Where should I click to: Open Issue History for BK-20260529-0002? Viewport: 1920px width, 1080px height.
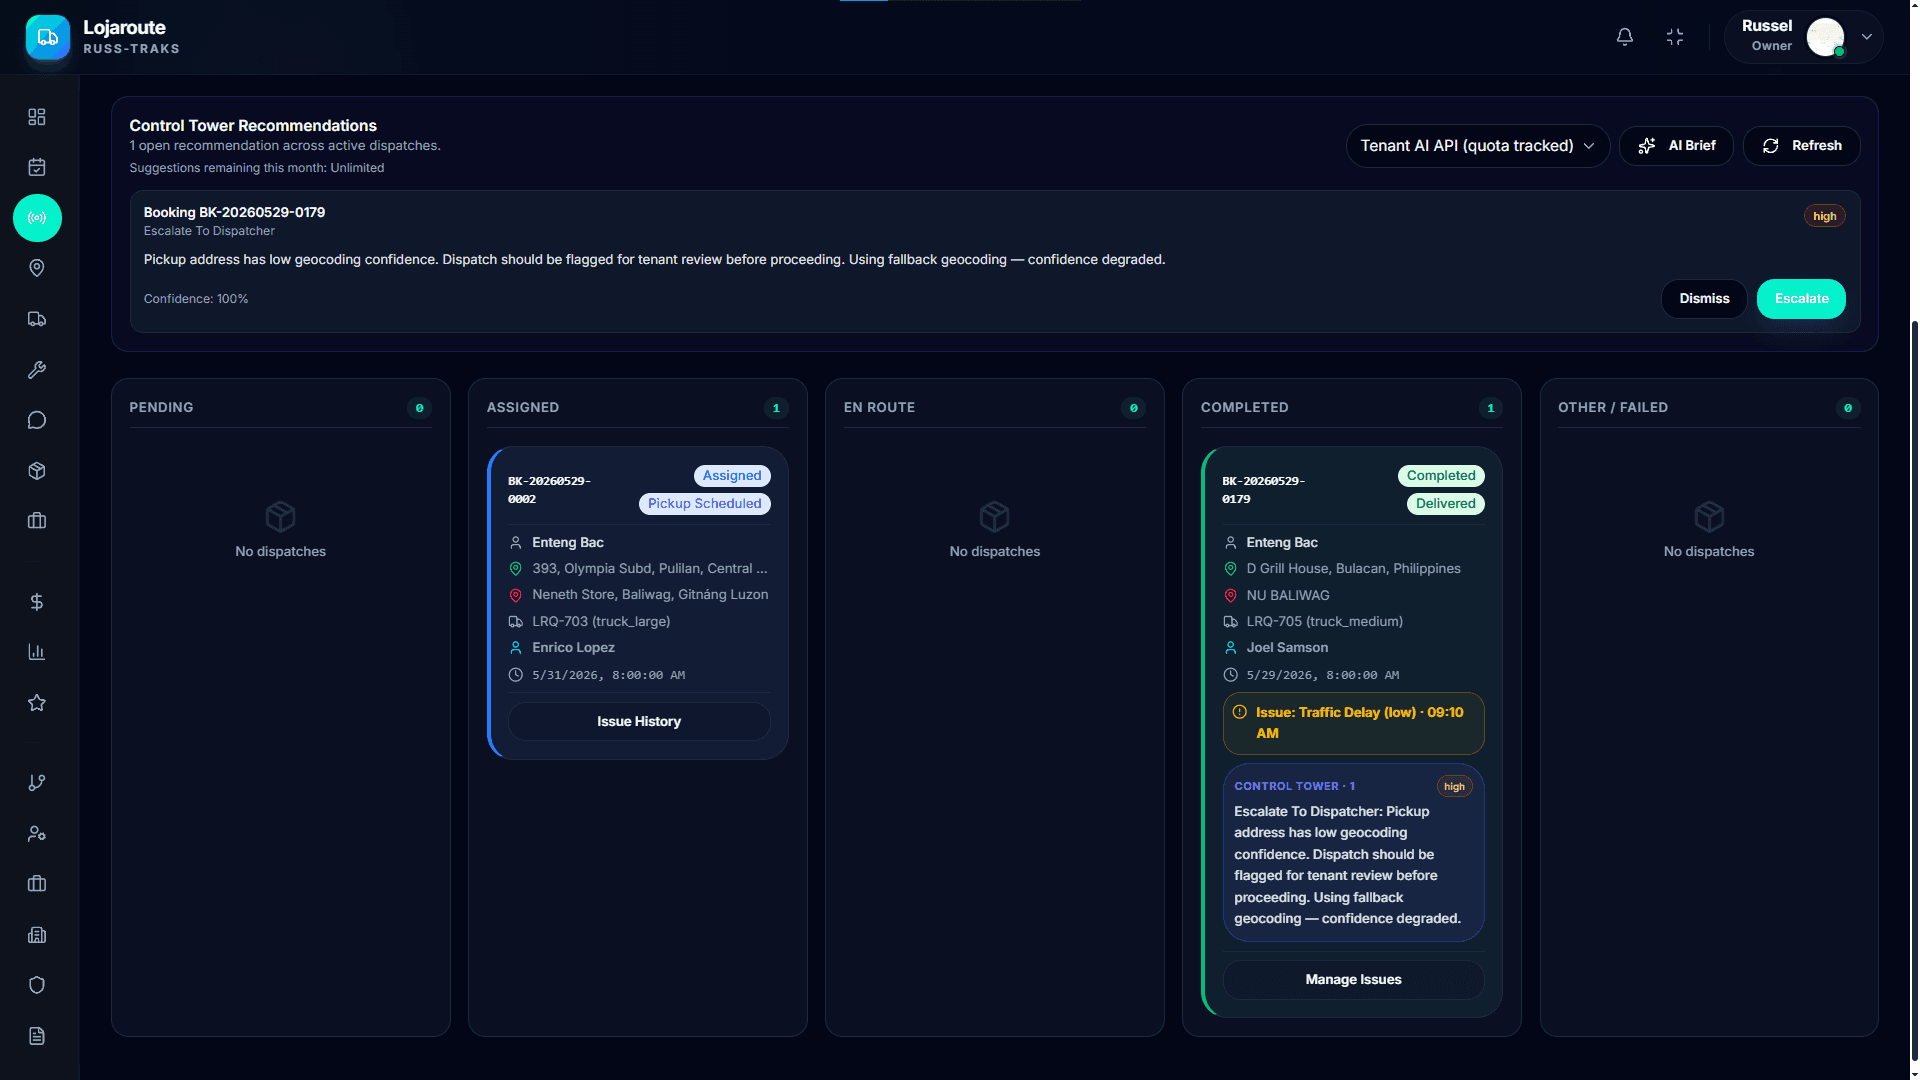pyautogui.click(x=639, y=722)
